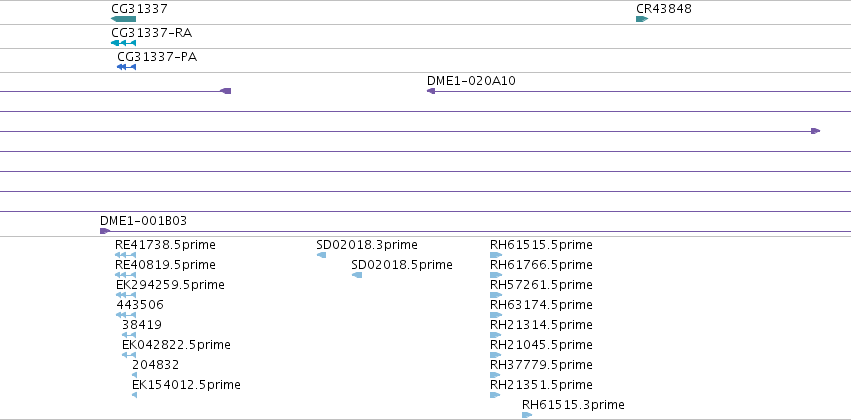
Task: Click the 443506 EST feature
Action: (126, 315)
